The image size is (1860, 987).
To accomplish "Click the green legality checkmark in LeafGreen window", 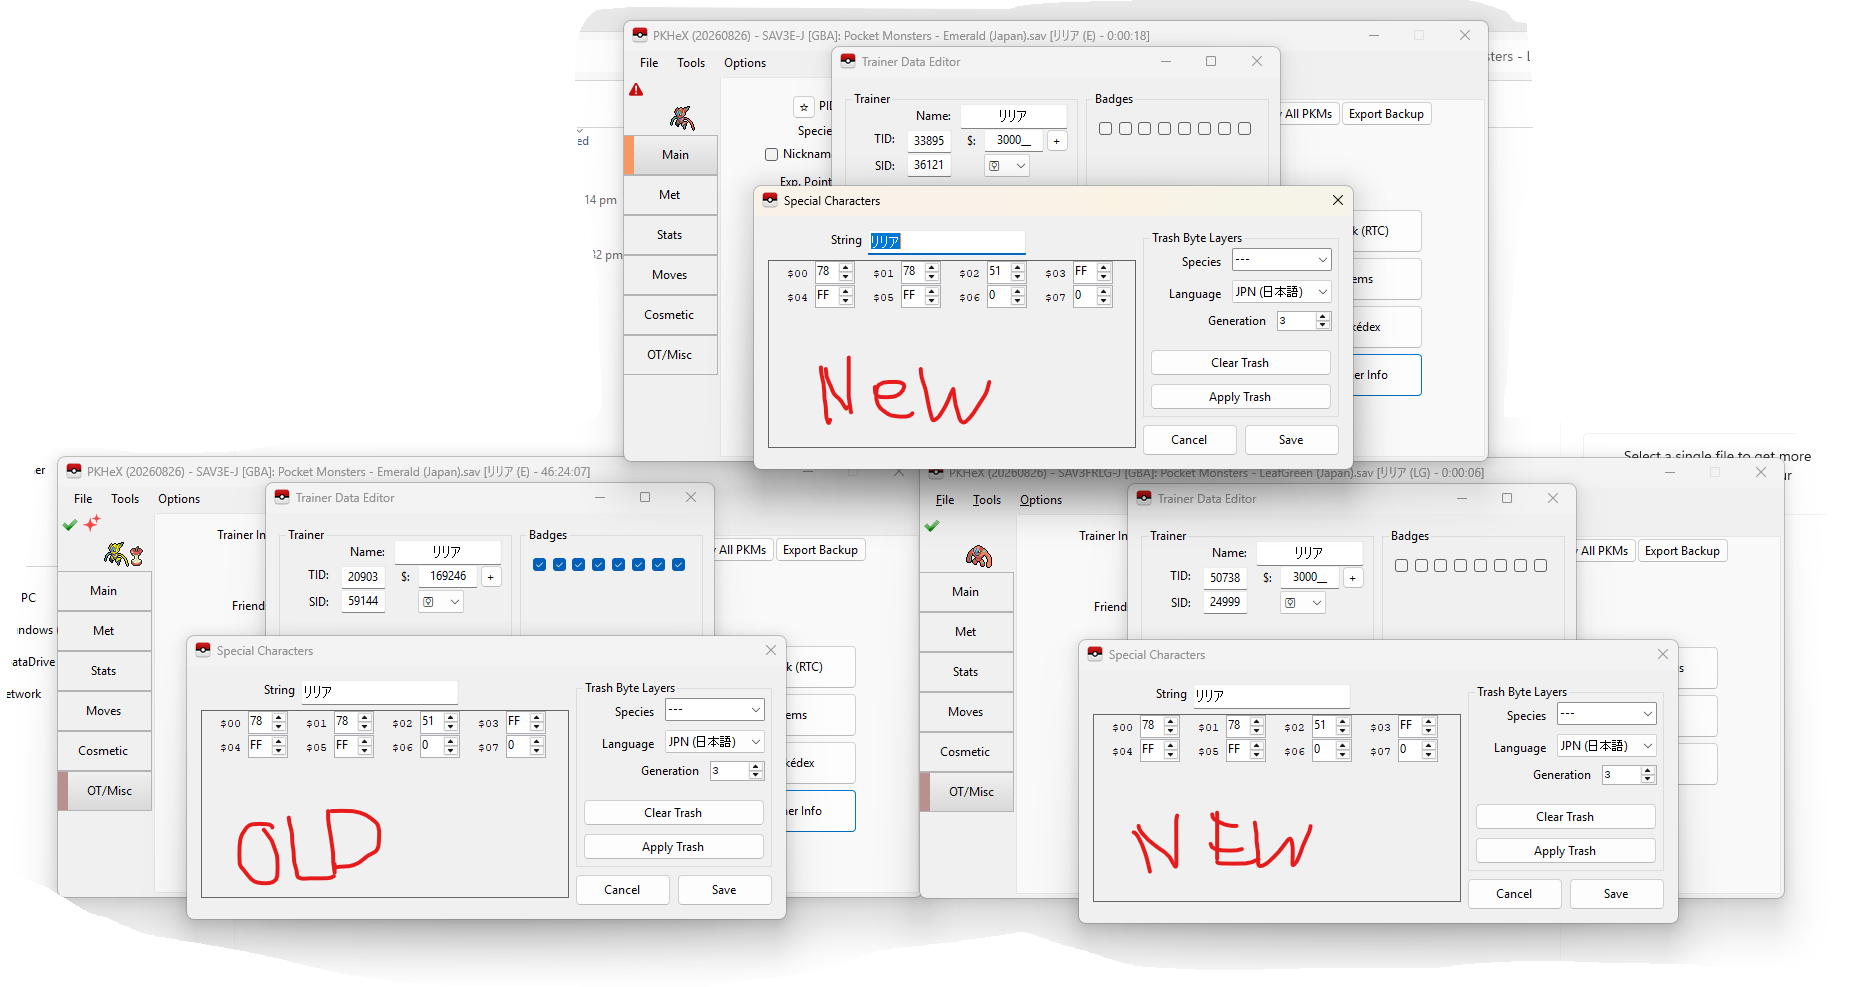I will click(x=932, y=526).
